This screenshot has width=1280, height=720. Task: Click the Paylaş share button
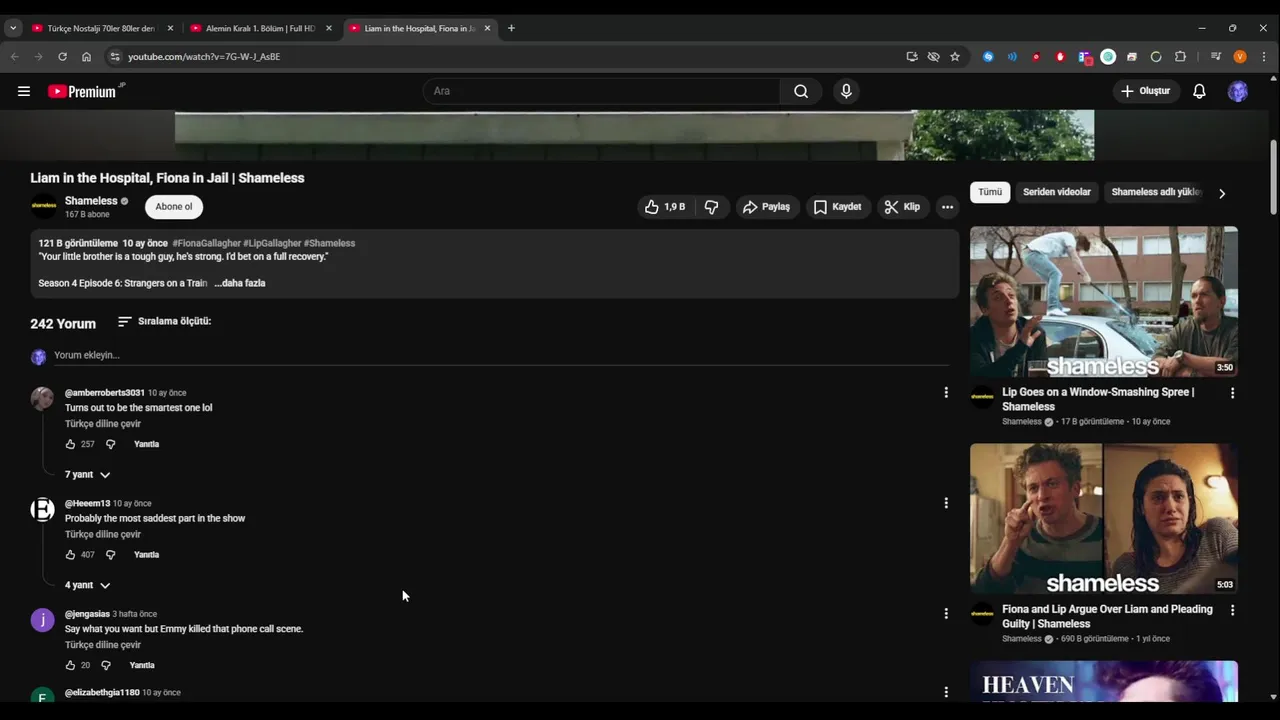[x=766, y=207]
